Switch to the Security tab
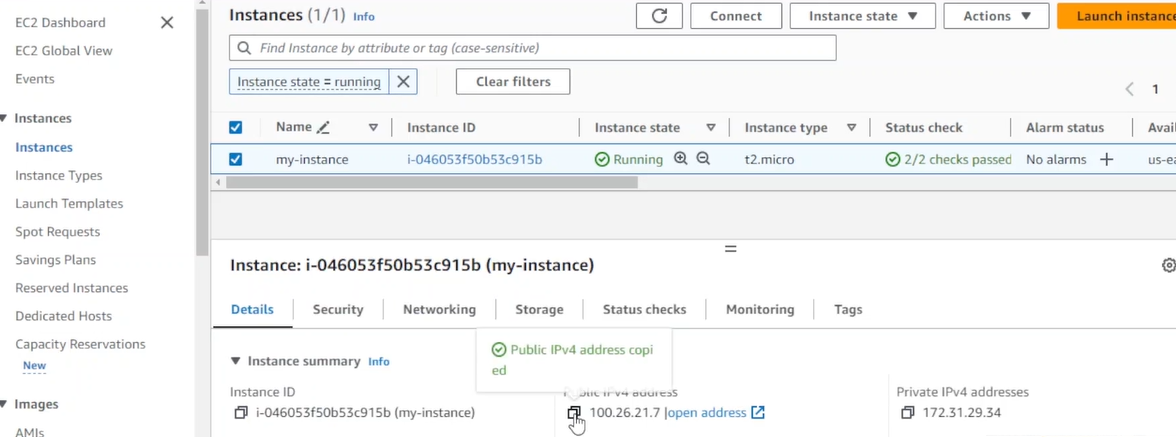This screenshot has height=437, width=1176. tap(338, 309)
